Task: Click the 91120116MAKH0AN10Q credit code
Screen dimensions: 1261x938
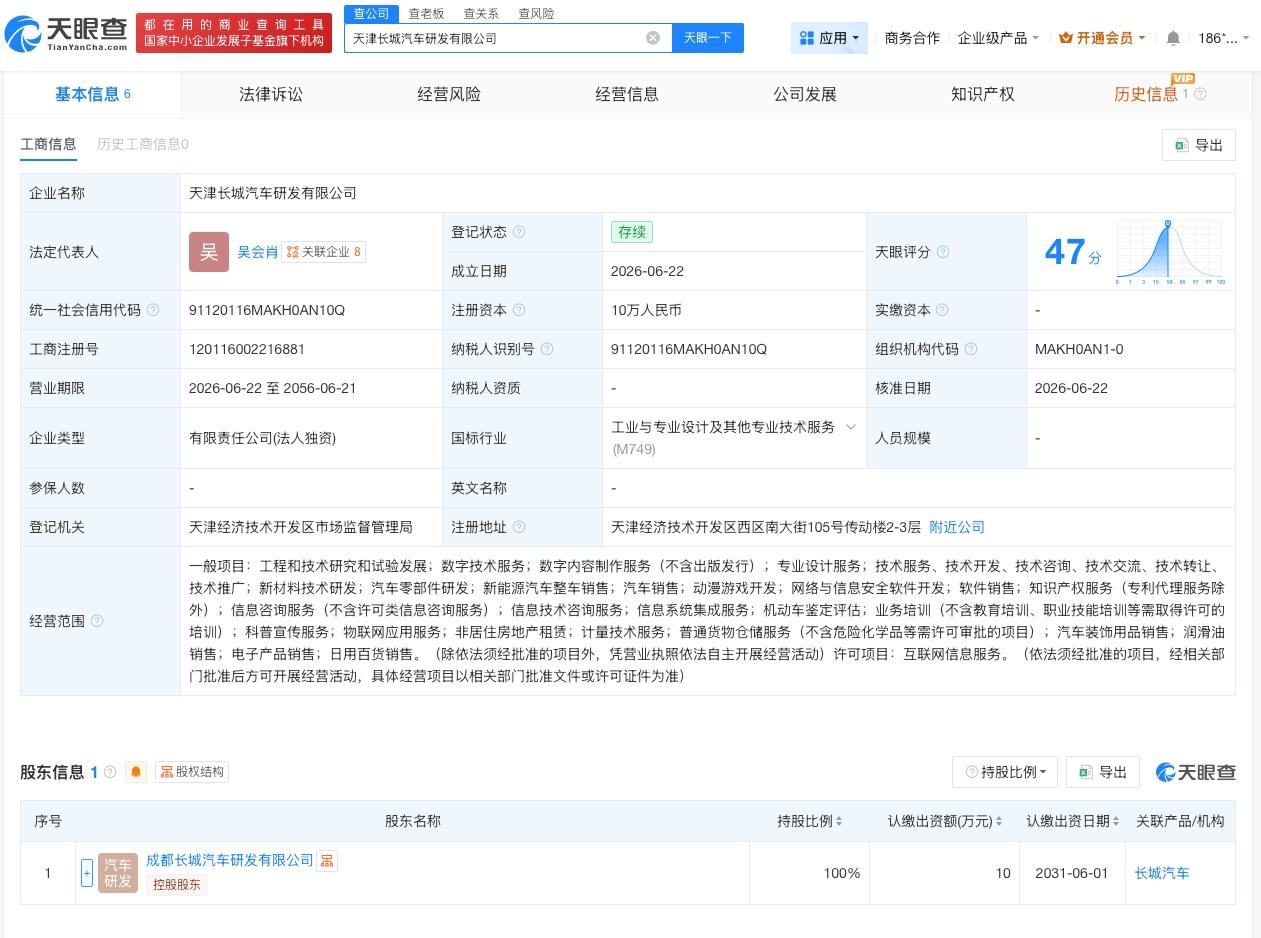Action: tap(267, 310)
